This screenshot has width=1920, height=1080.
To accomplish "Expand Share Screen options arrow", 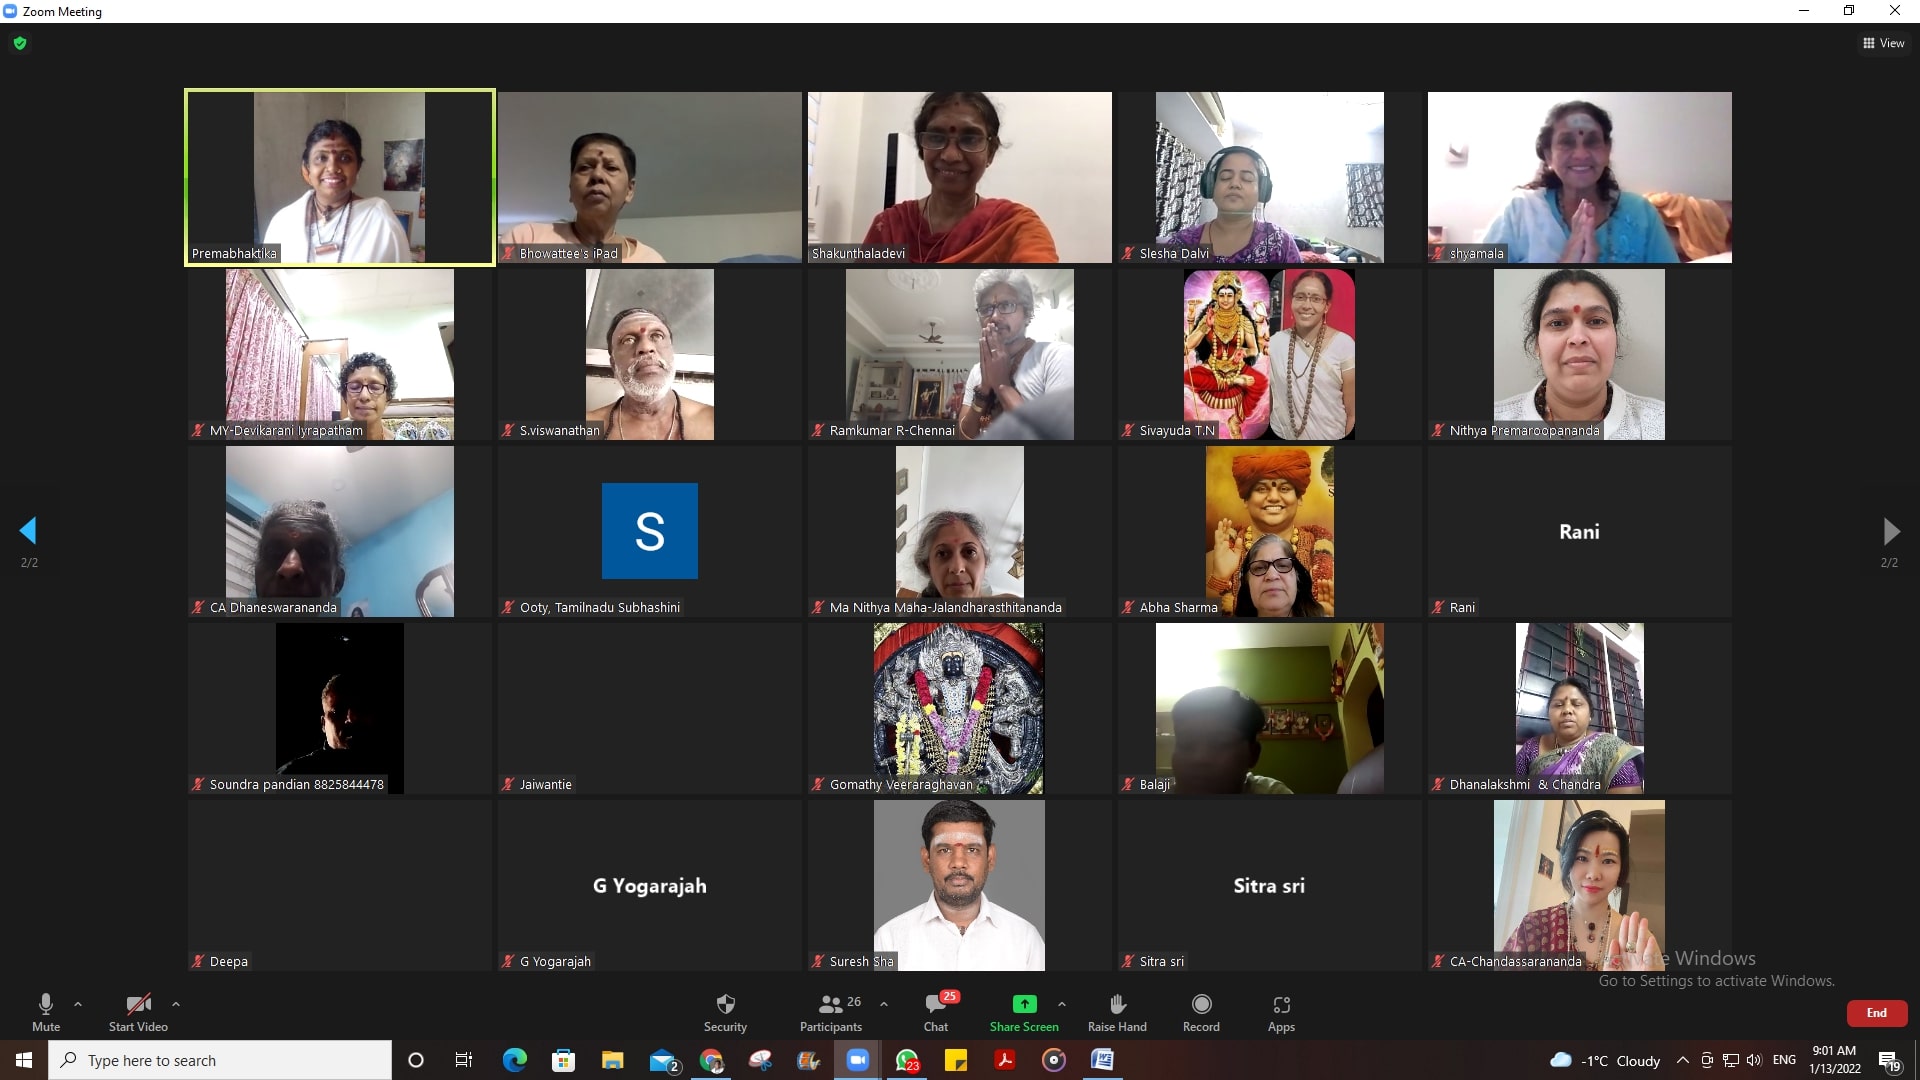I will (x=1062, y=1004).
